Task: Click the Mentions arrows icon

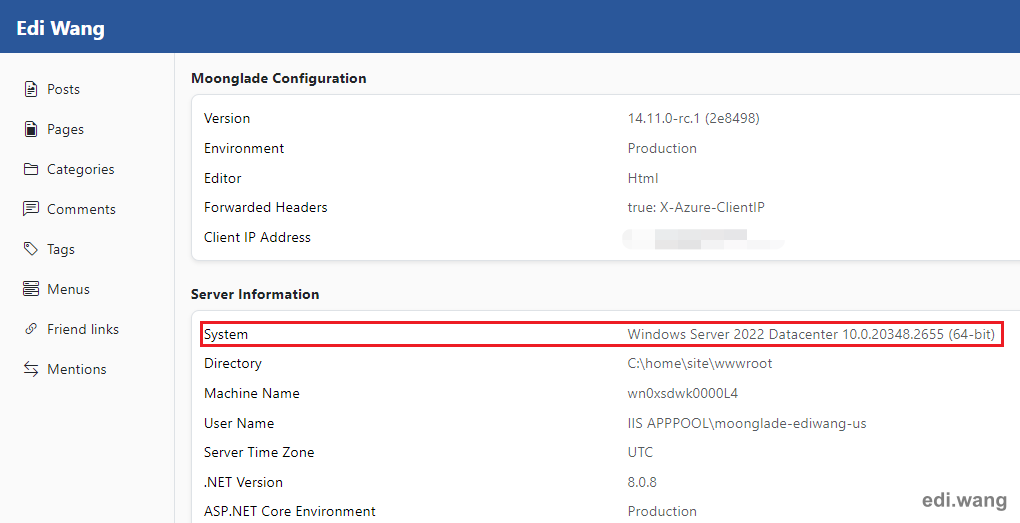Action: (x=31, y=369)
